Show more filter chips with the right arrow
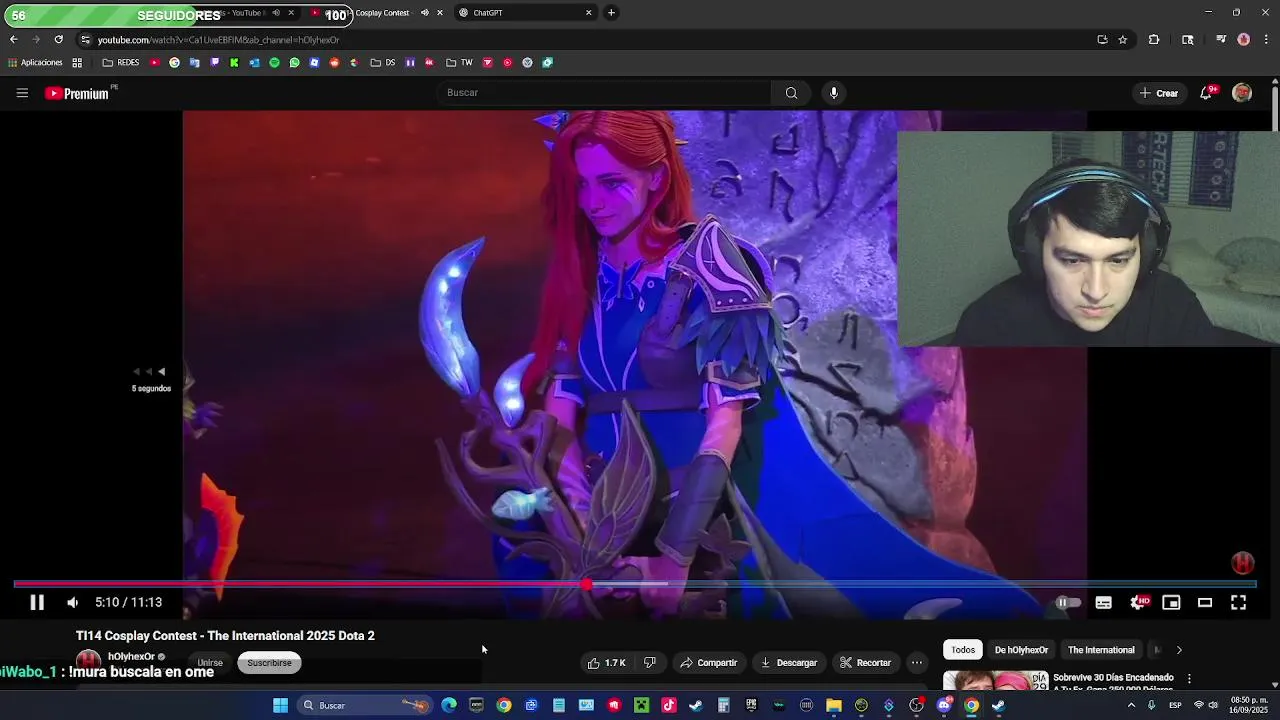Viewport: 1280px width, 720px height. (1178, 650)
